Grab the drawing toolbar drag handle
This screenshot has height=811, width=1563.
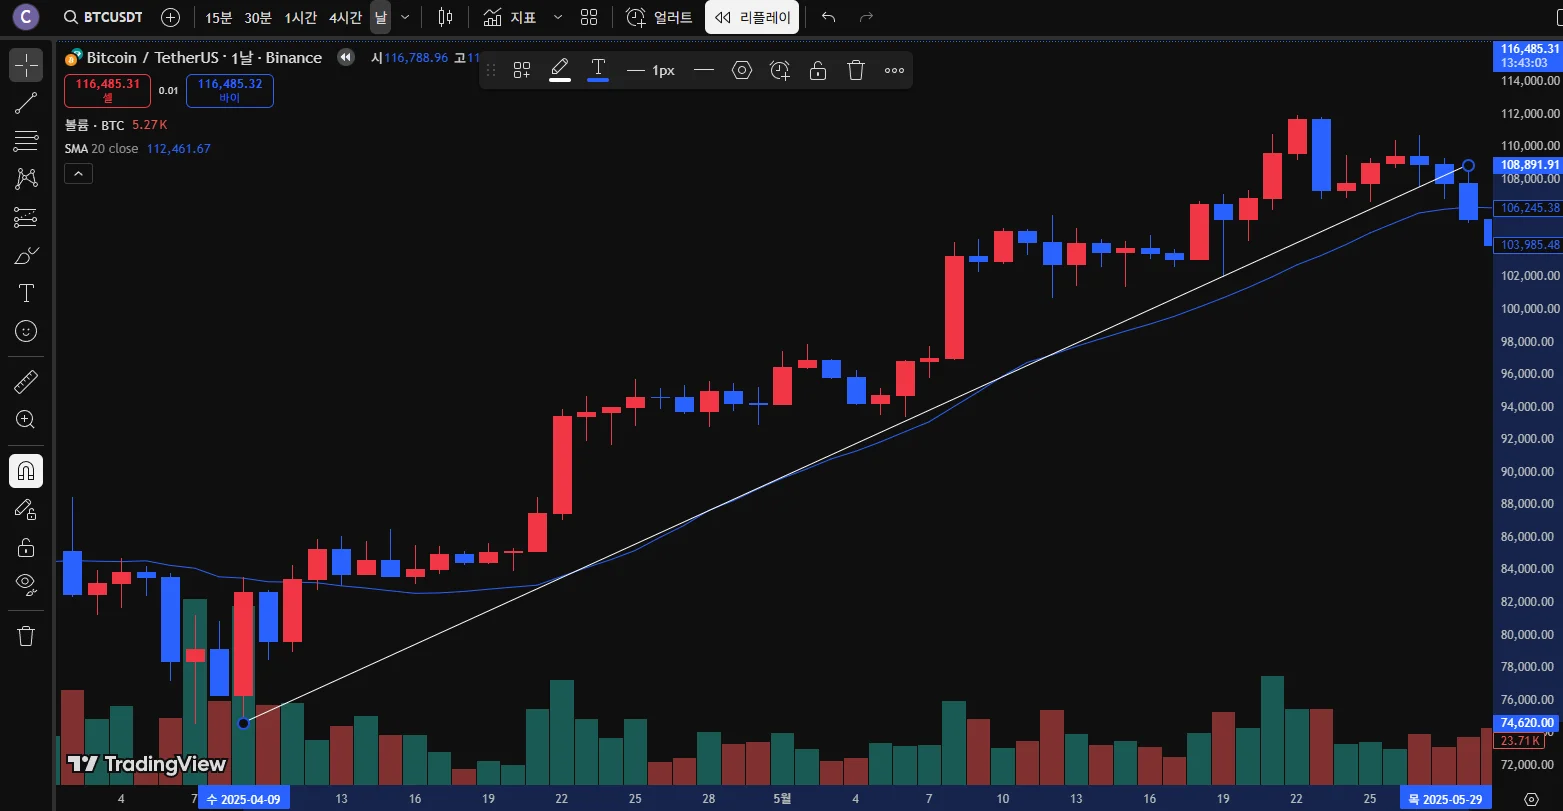(x=491, y=70)
